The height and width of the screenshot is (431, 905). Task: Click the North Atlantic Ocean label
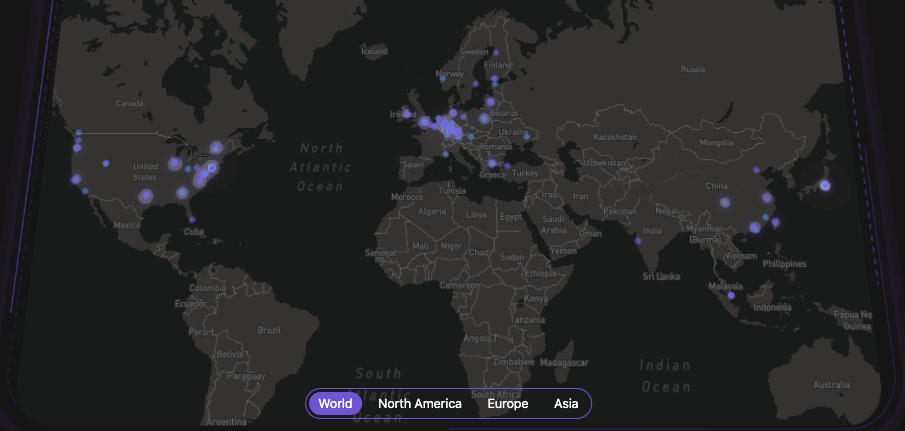(x=320, y=167)
